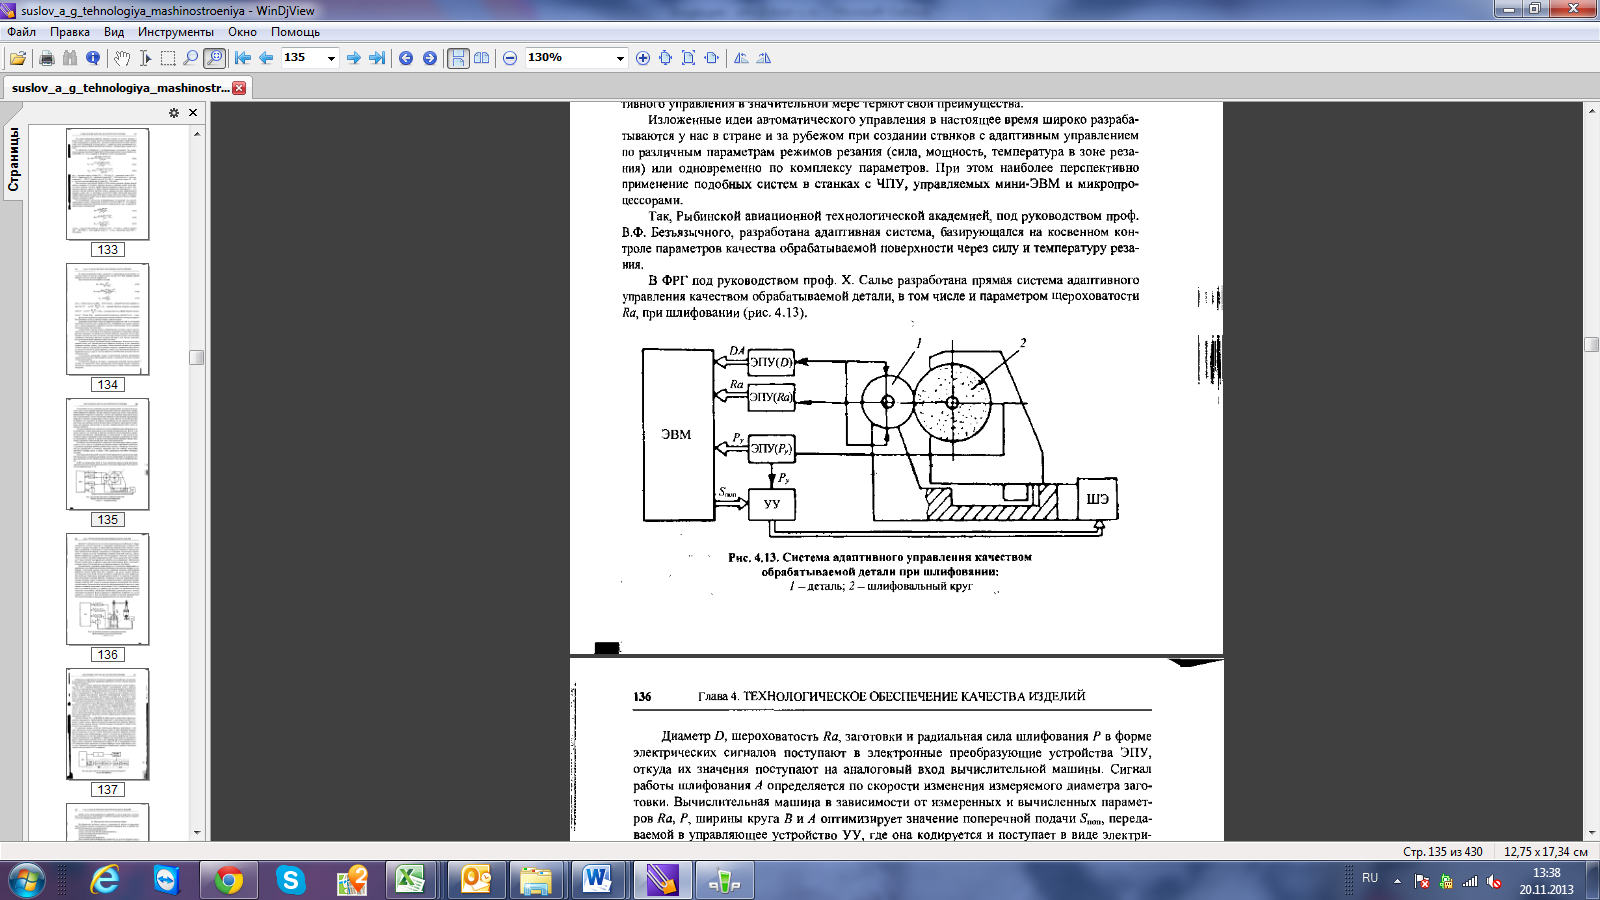Screen dimensions: 1600x900
Task: Open the Окно menu
Action: pyautogui.click(x=242, y=32)
